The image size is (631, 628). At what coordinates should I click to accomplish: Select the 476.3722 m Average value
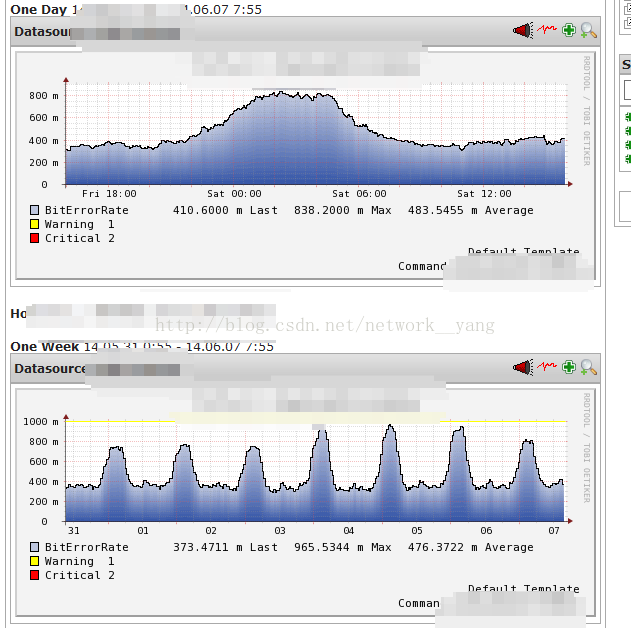(x=471, y=548)
